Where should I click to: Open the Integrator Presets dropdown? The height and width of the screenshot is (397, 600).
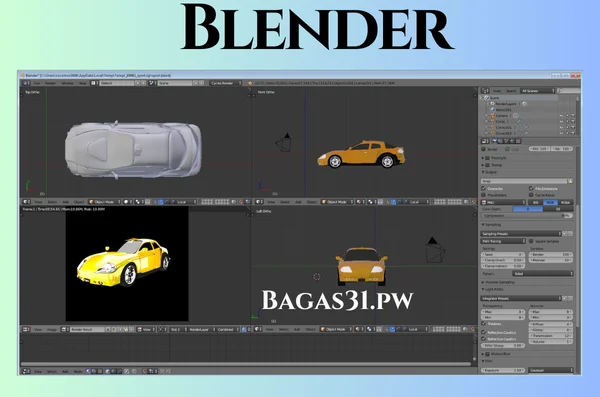point(521,298)
